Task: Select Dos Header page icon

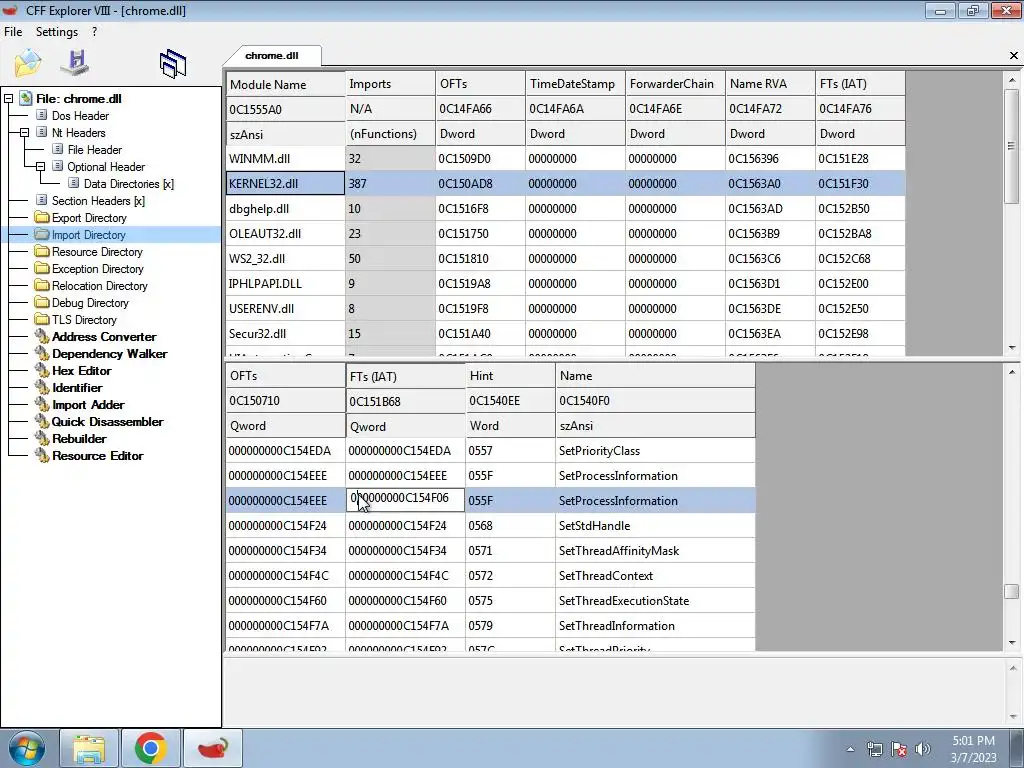Action: 42,115
